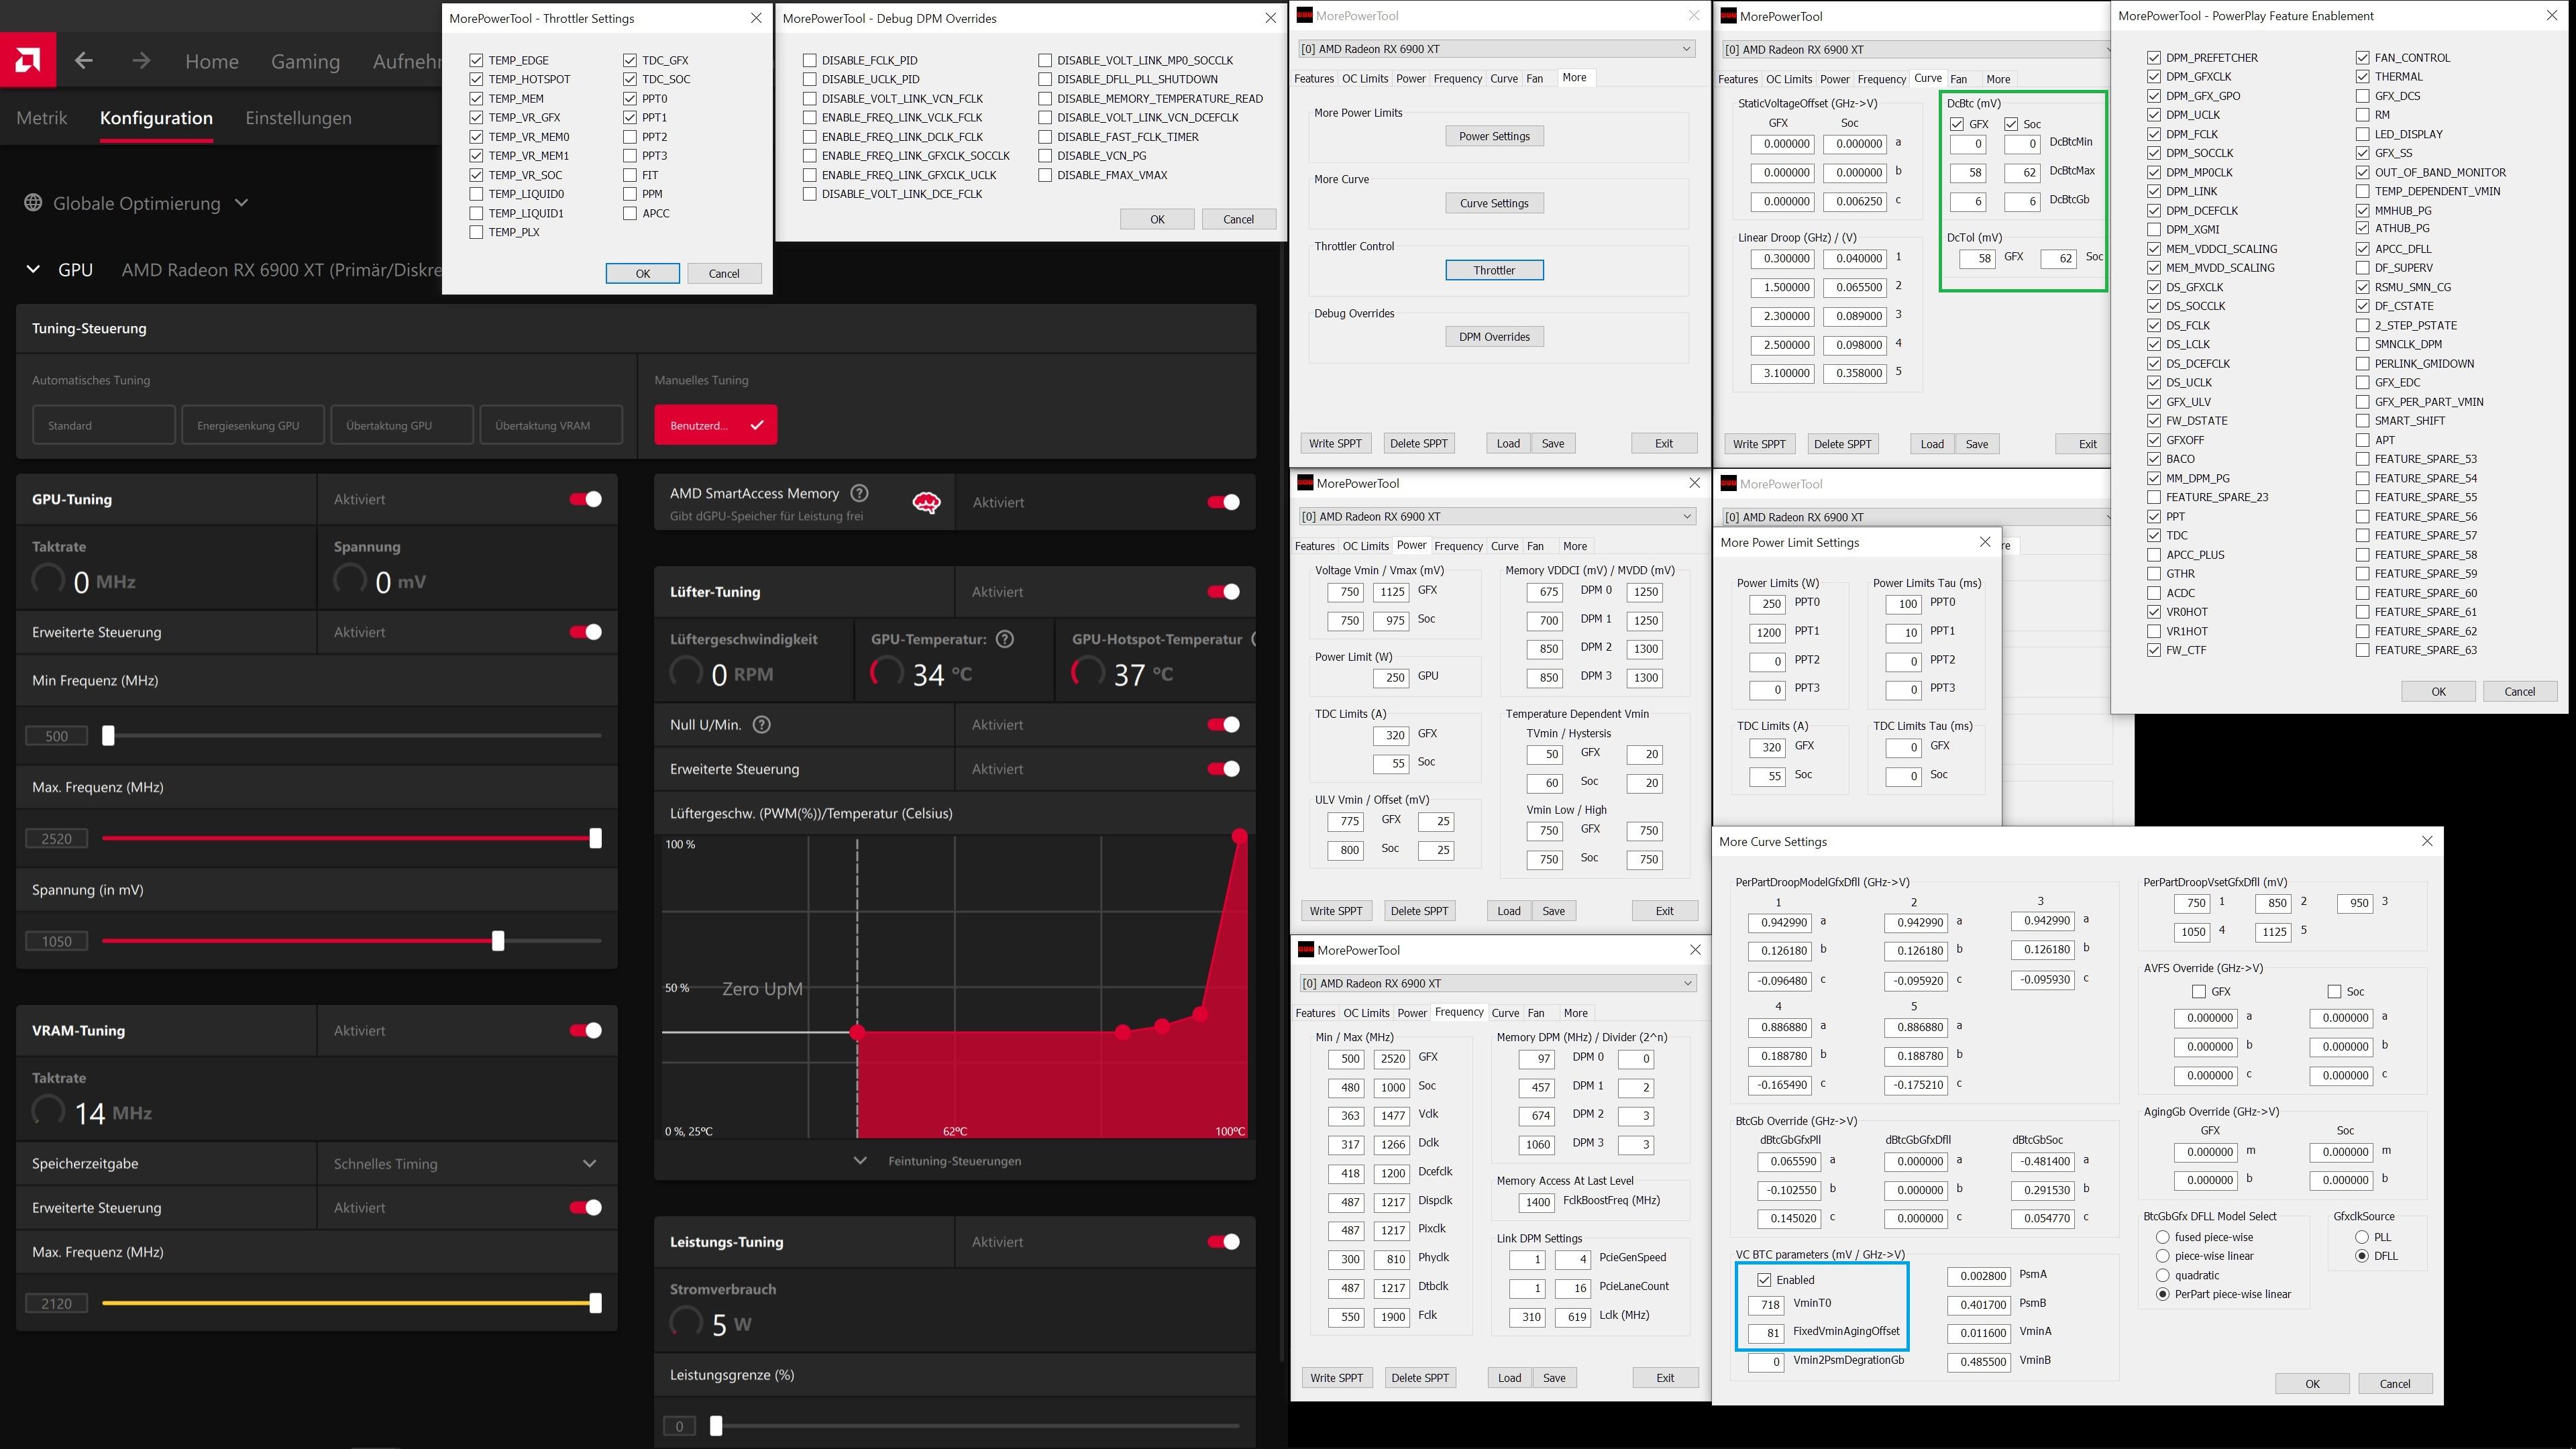Click Cancel in PowerPlay Feature Enablement
Image resolution: width=2576 pixels, height=1449 pixels.
click(x=2519, y=691)
